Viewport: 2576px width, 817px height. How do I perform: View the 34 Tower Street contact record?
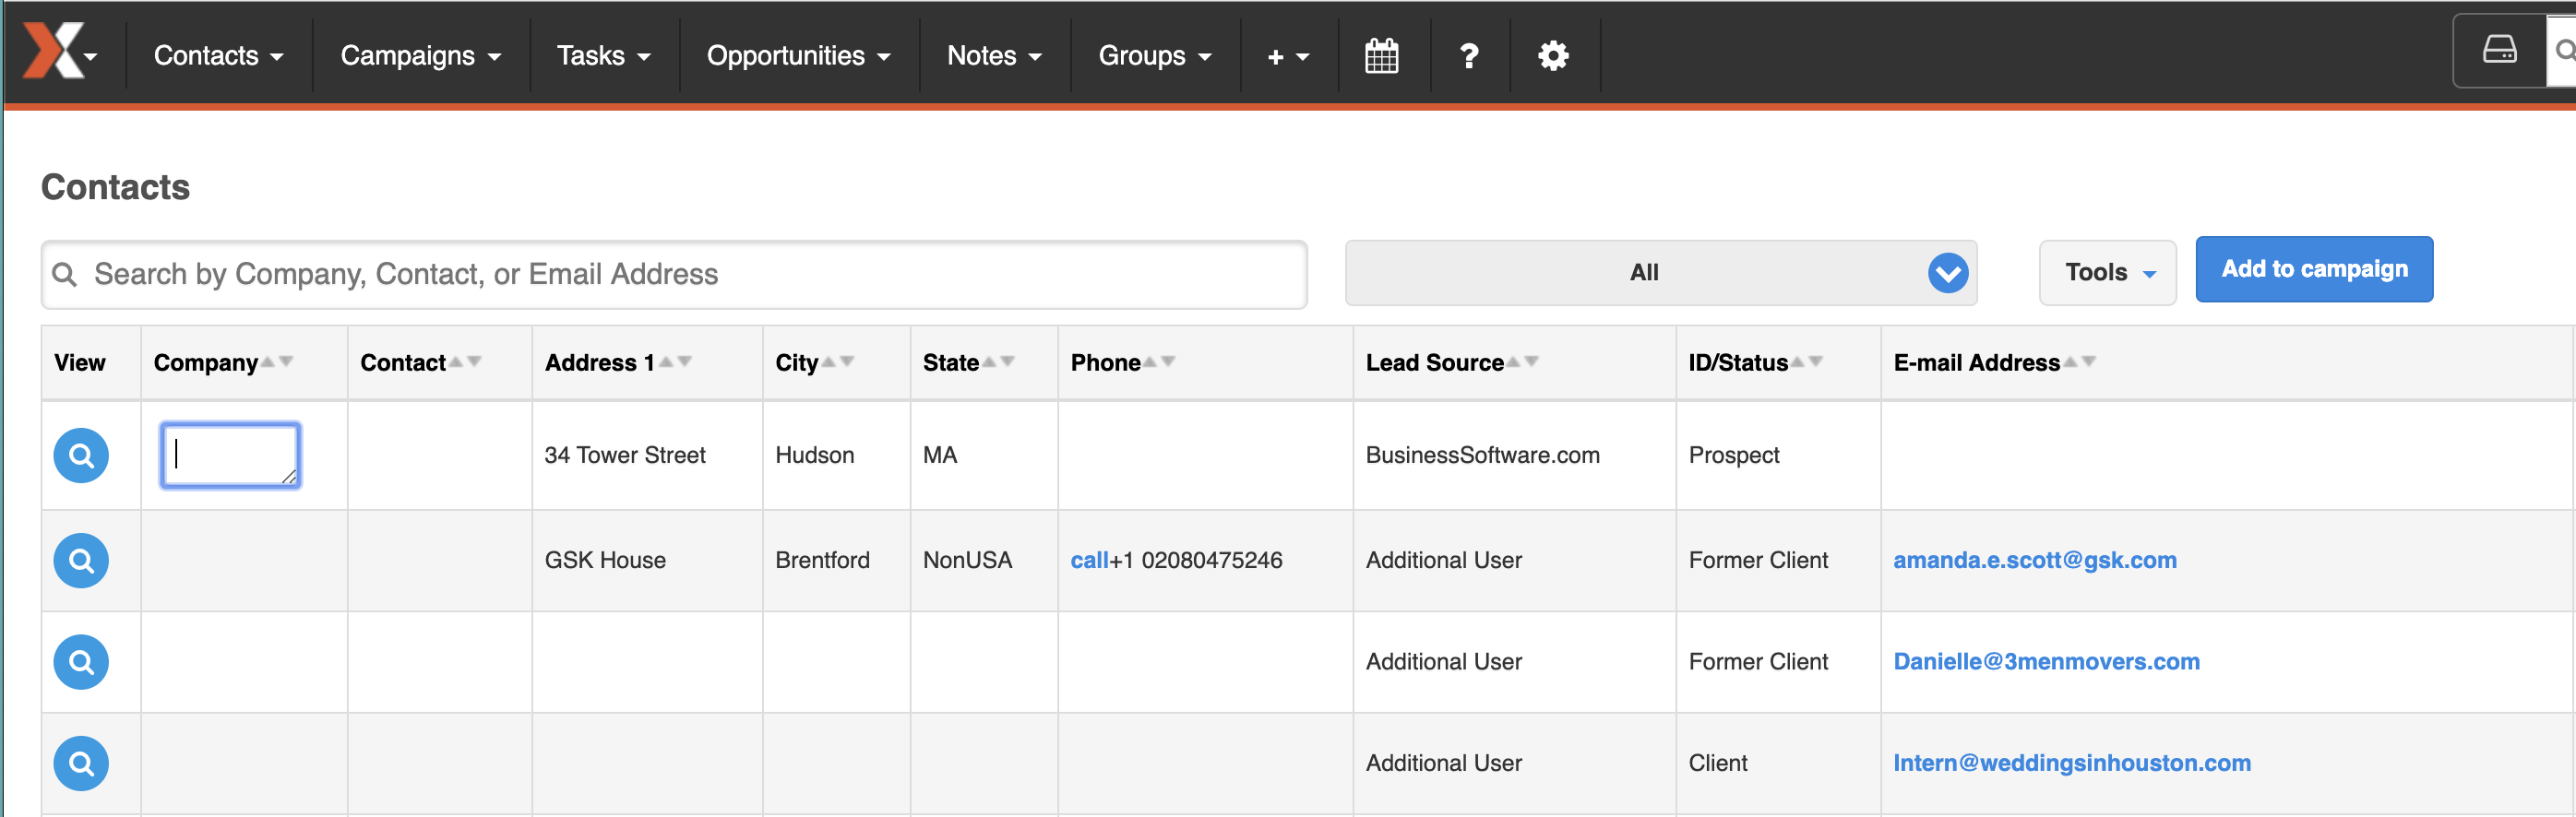point(81,456)
